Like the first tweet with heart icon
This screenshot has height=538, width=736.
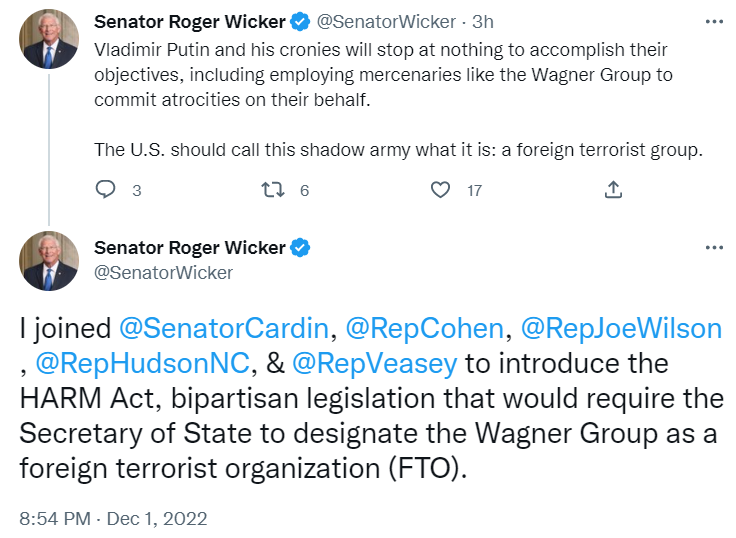[439, 189]
